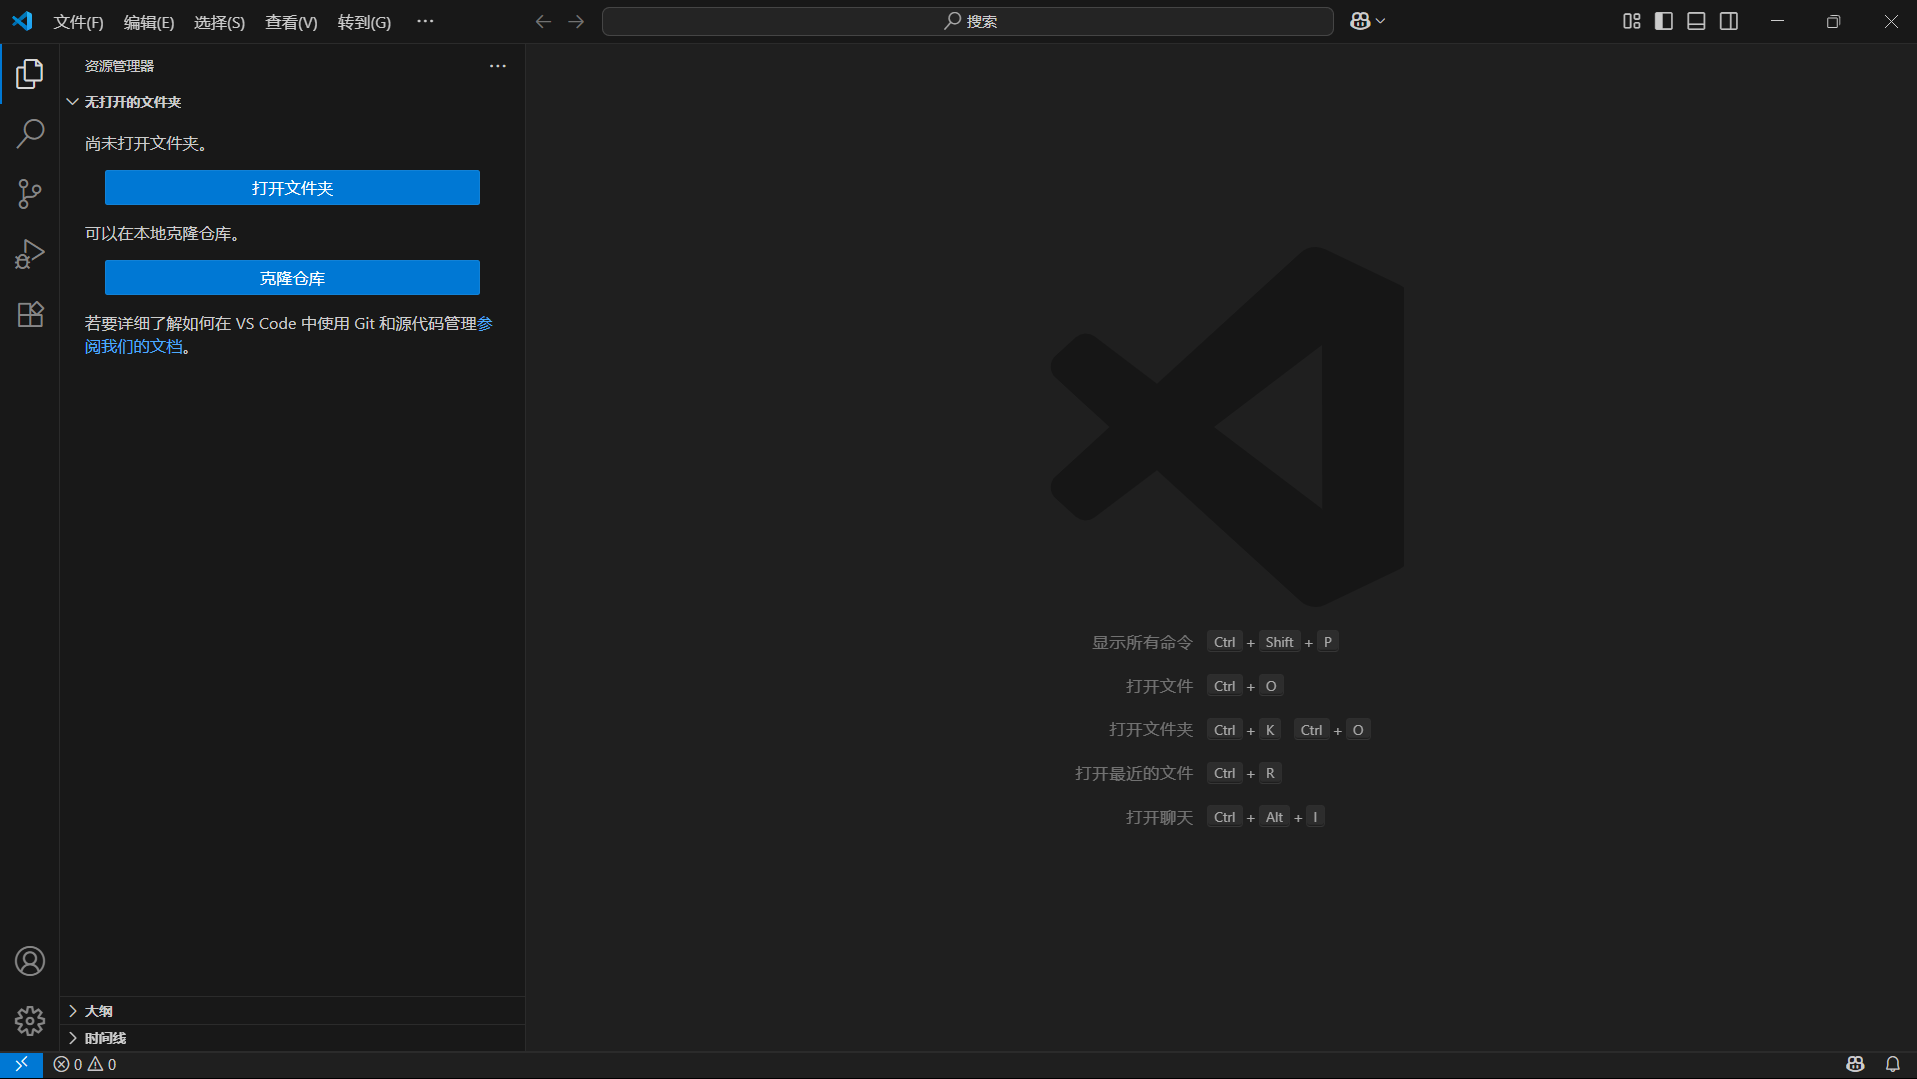1917x1079 pixels.
Task: Open the dropdown arrow next to Copilot icon
Action: [1381, 21]
